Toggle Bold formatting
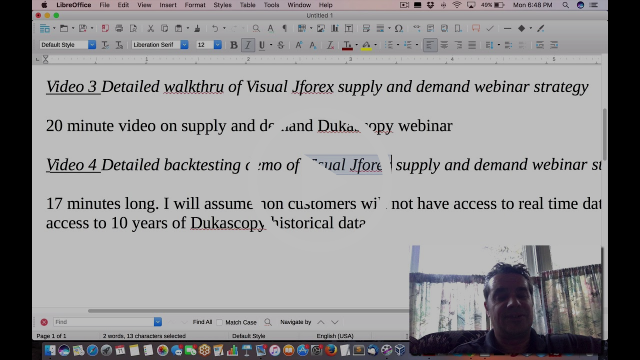This screenshot has width=640, height=360. point(233,45)
